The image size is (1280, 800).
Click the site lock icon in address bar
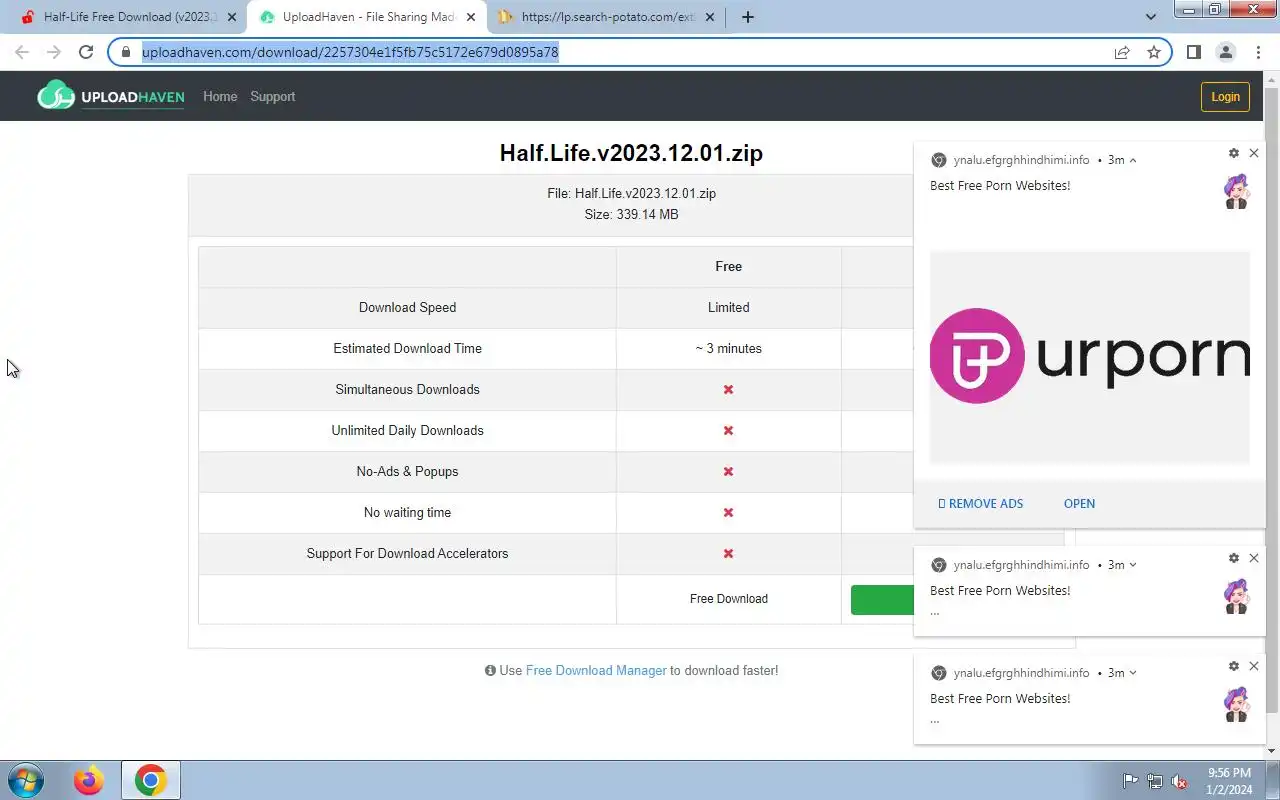click(x=126, y=52)
